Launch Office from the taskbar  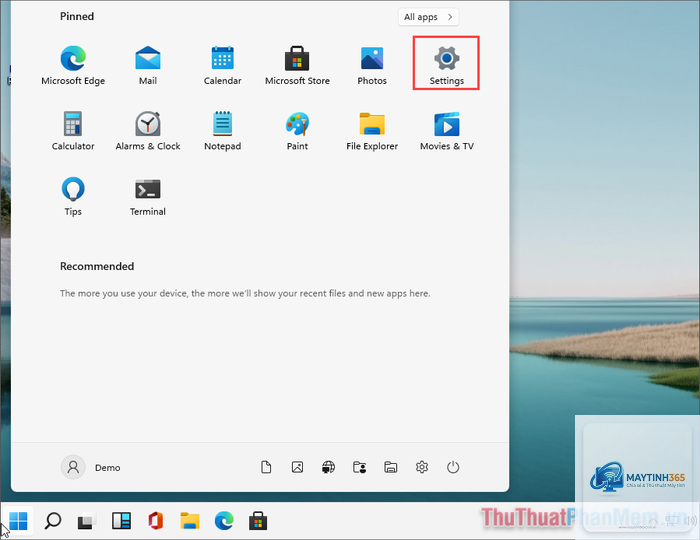click(155, 521)
